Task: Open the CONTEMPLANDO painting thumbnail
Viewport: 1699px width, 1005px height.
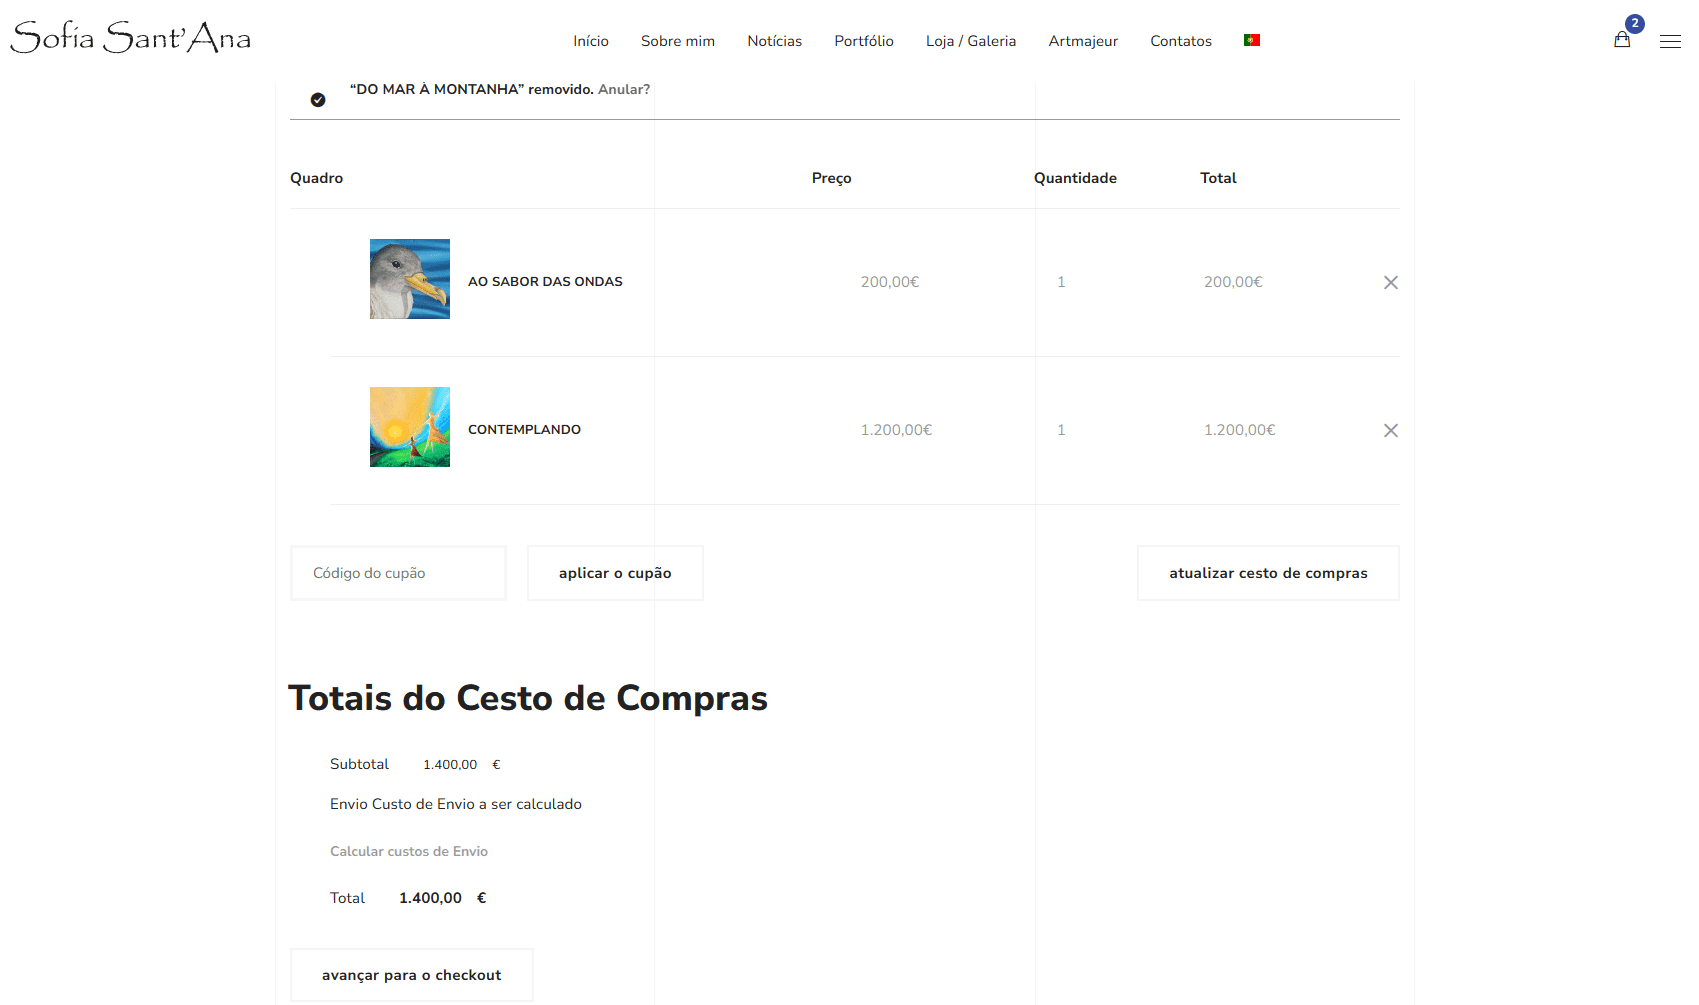Action: pos(410,427)
